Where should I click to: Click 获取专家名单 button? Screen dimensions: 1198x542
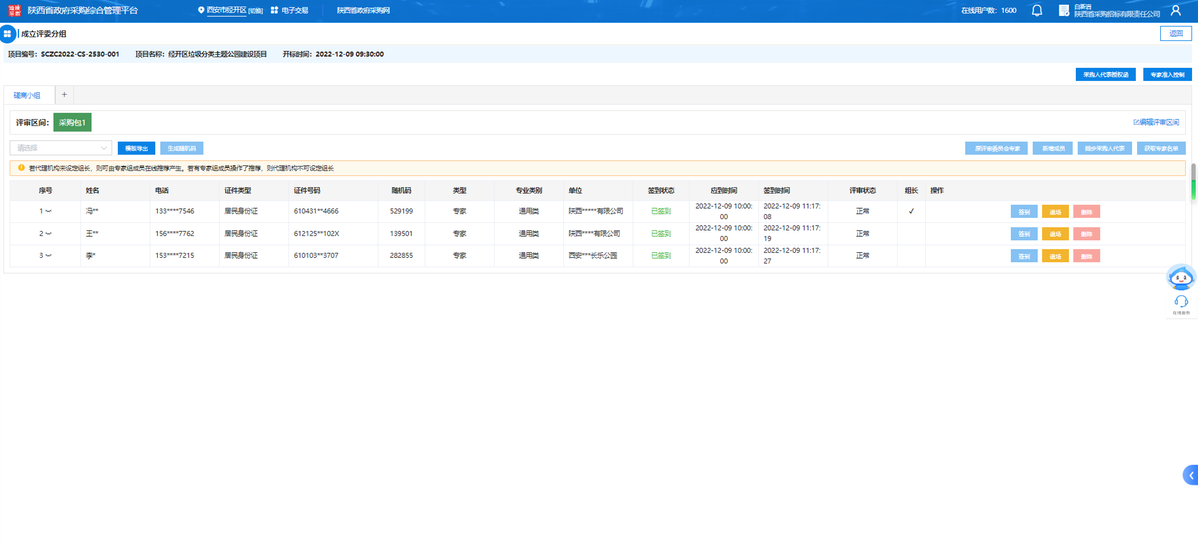tap(1161, 148)
